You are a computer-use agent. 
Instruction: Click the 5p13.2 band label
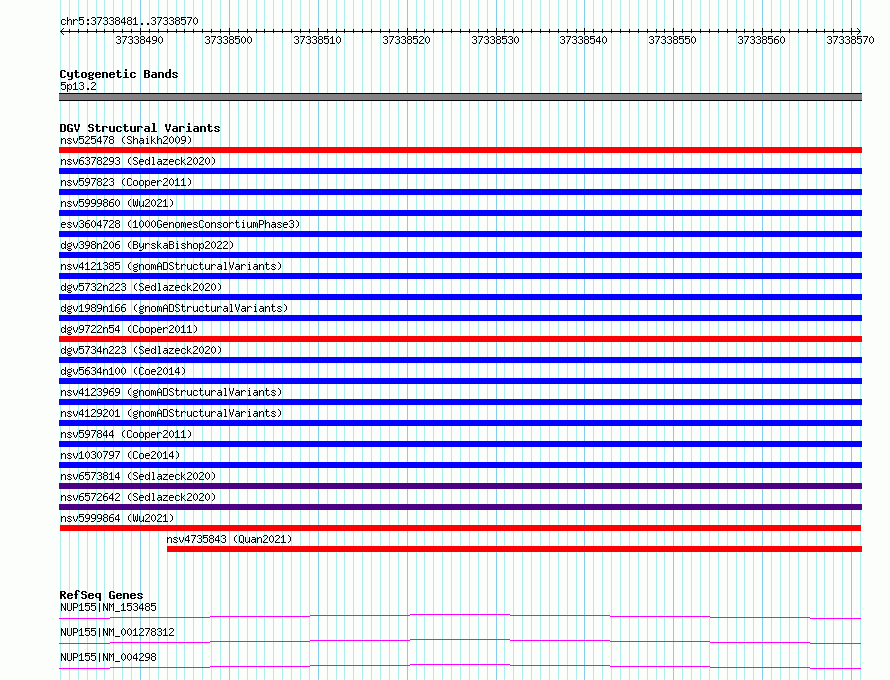click(x=78, y=86)
